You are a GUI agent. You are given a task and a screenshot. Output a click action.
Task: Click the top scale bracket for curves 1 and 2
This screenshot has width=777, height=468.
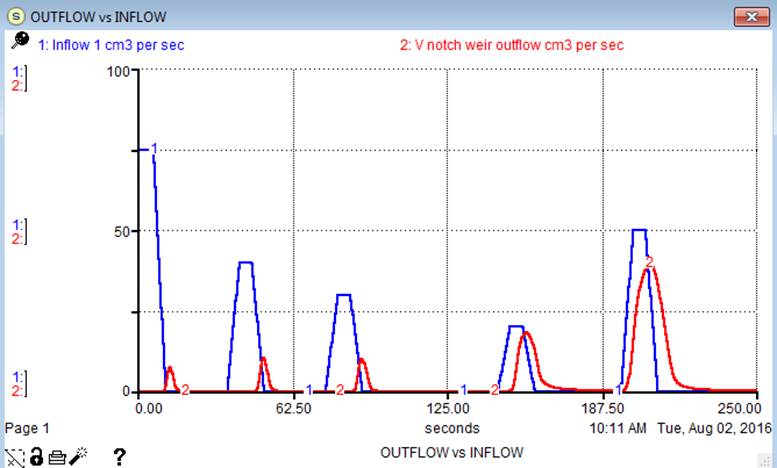[18, 77]
